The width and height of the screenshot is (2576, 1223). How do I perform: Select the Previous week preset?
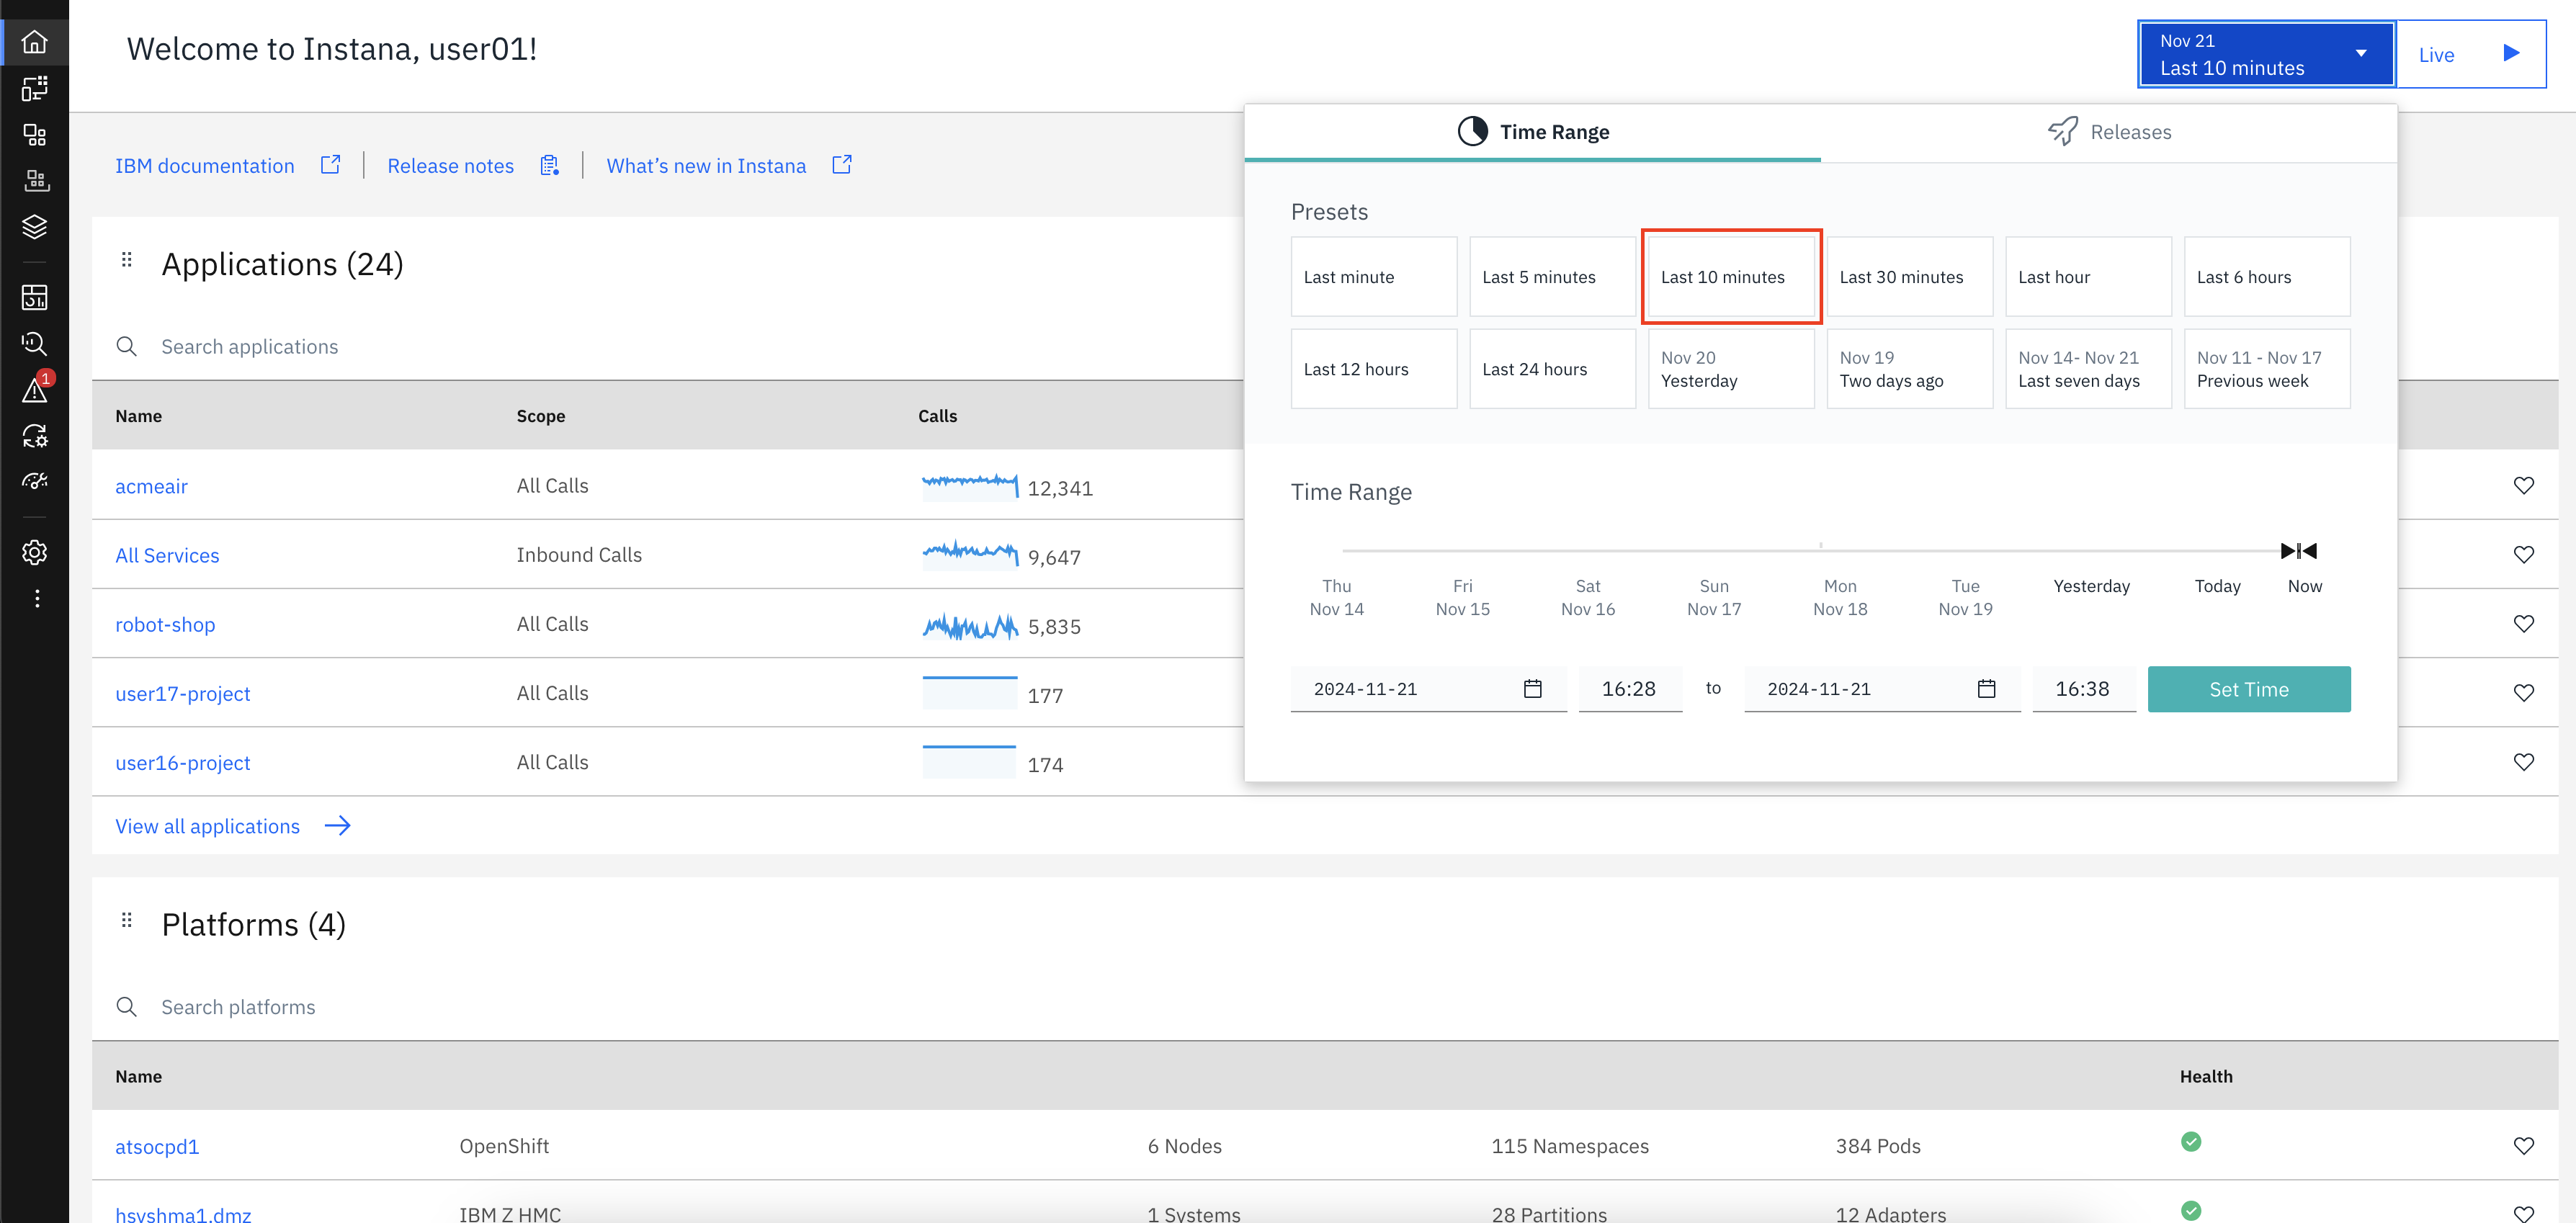click(x=2267, y=369)
